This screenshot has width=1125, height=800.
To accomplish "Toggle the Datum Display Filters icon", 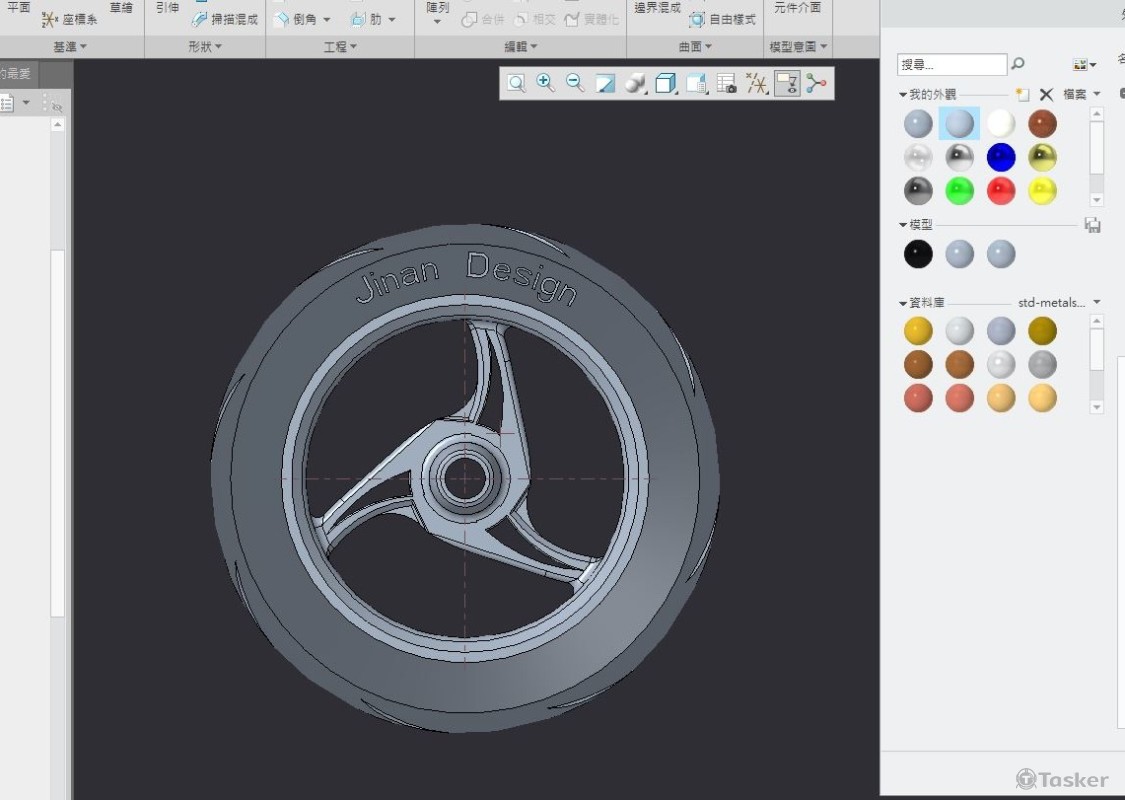I will pos(757,84).
